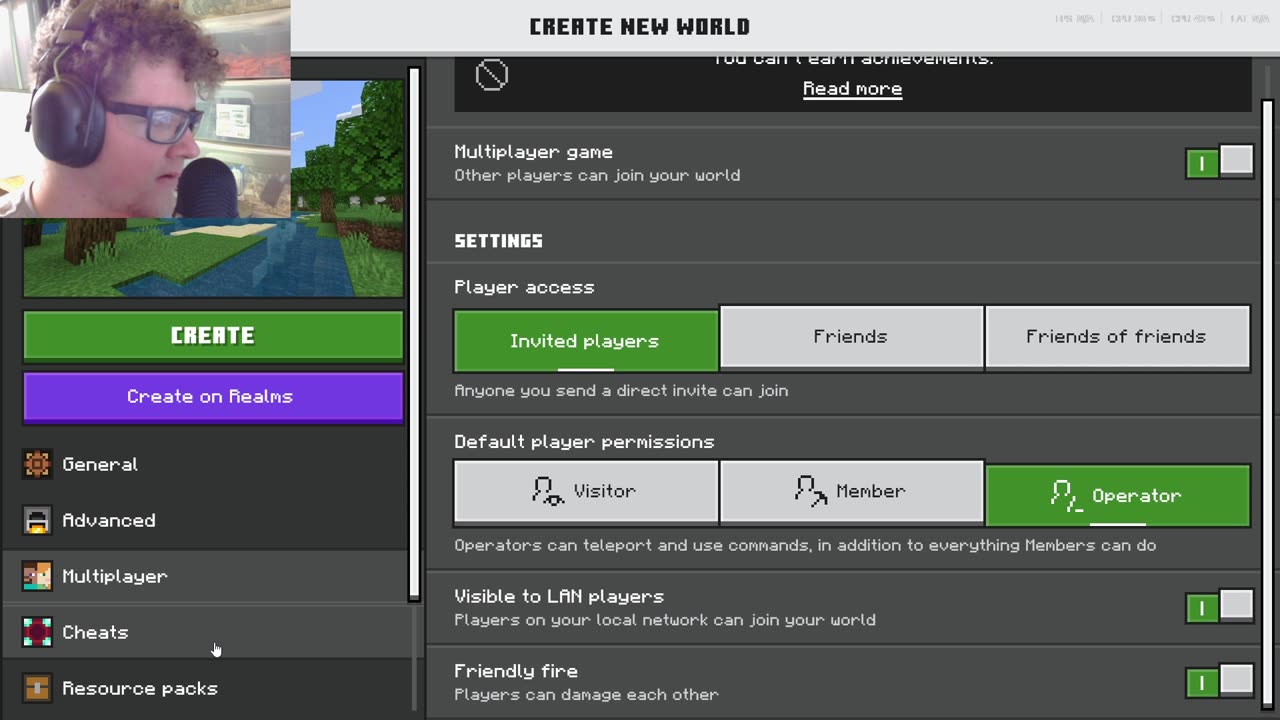This screenshot has width=1280, height=720.
Task: Click the Multiplayer faces icon
Action: click(37, 576)
